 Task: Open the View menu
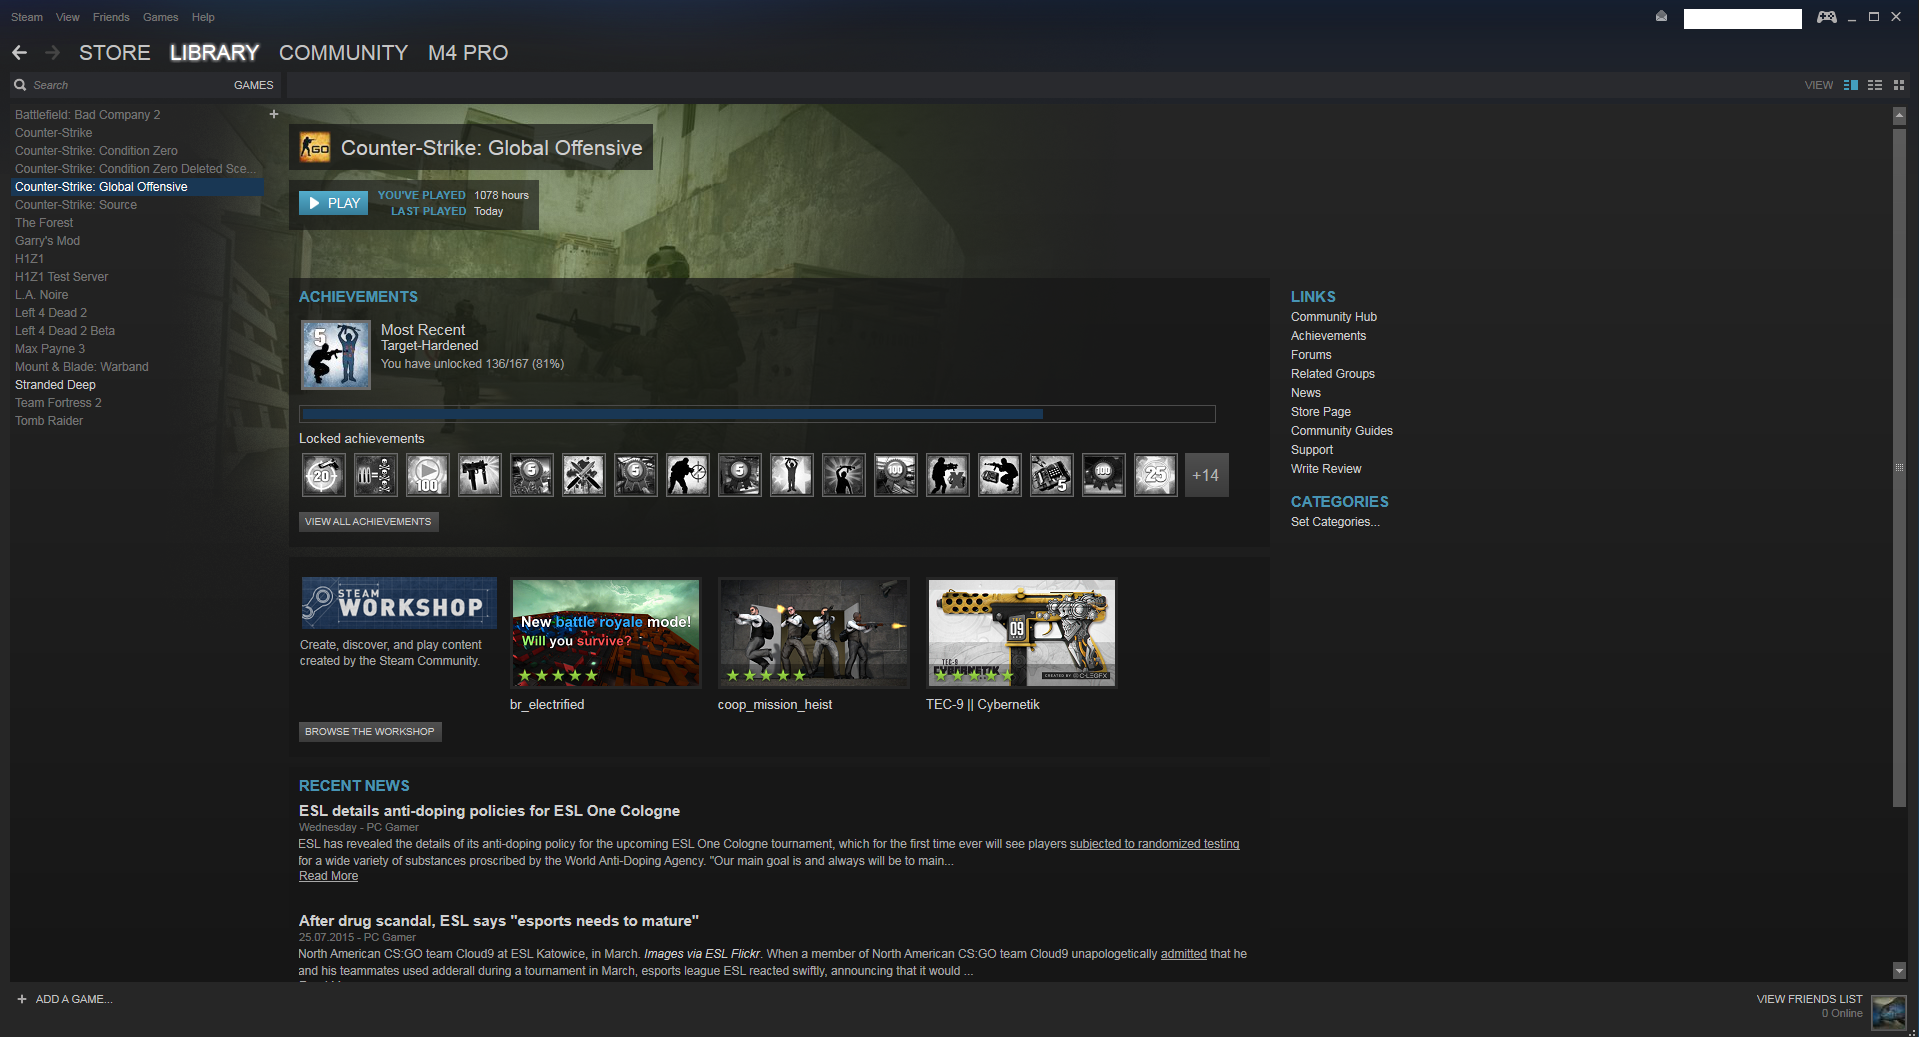coord(68,17)
